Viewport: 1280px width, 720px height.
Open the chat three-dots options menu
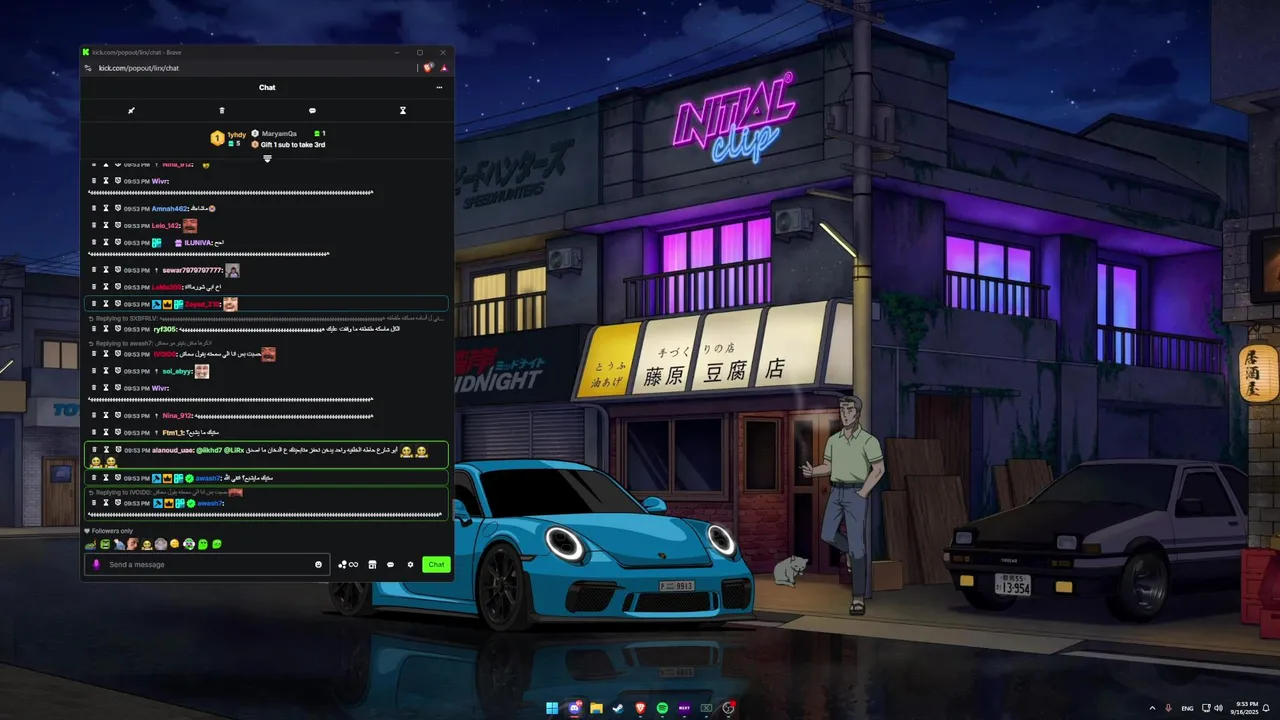click(439, 88)
